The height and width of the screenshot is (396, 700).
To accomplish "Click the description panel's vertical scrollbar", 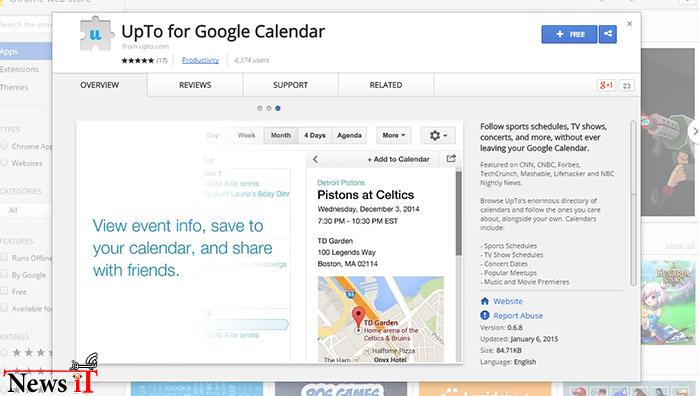I will (x=633, y=203).
